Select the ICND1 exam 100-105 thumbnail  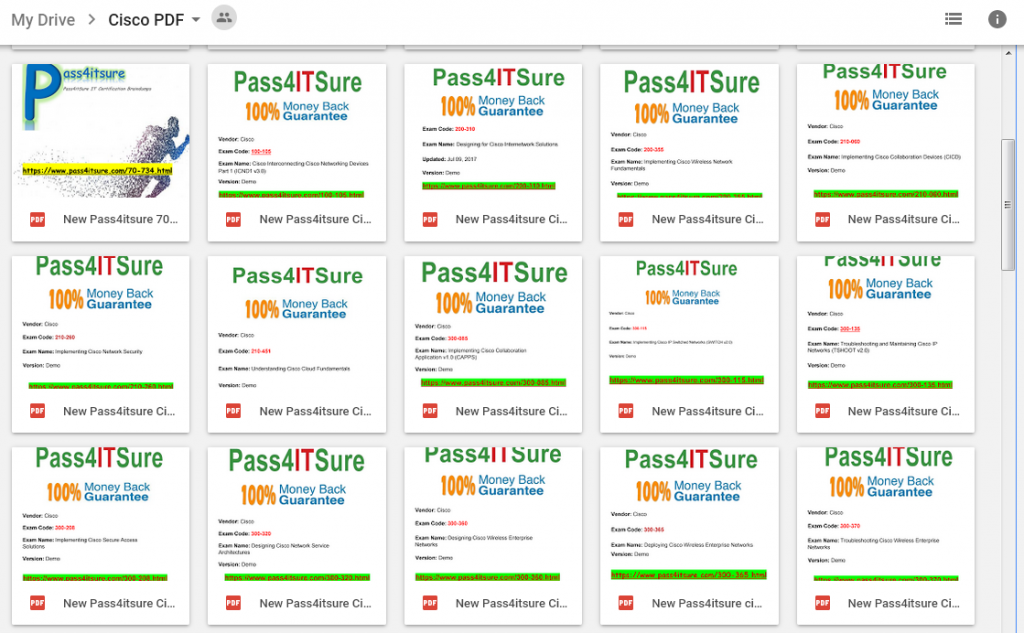[297, 131]
